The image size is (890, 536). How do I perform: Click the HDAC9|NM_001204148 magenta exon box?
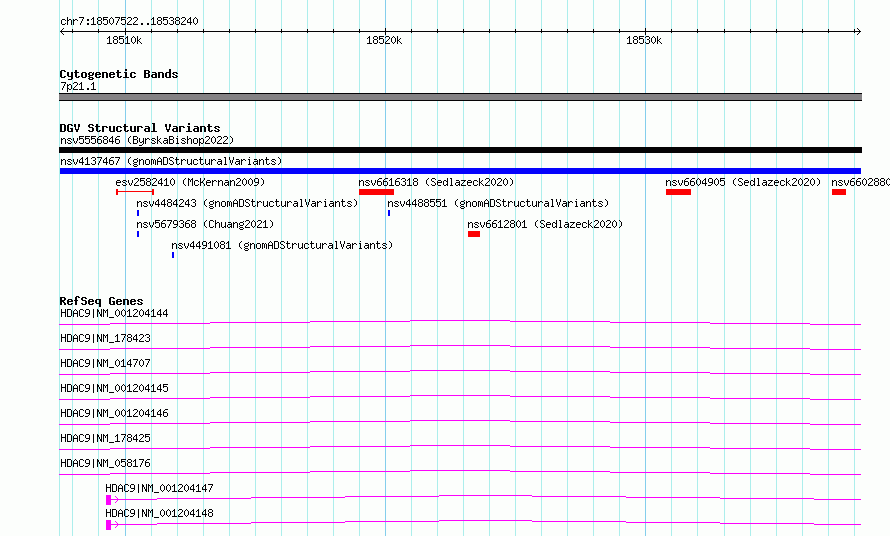point(108,525)
